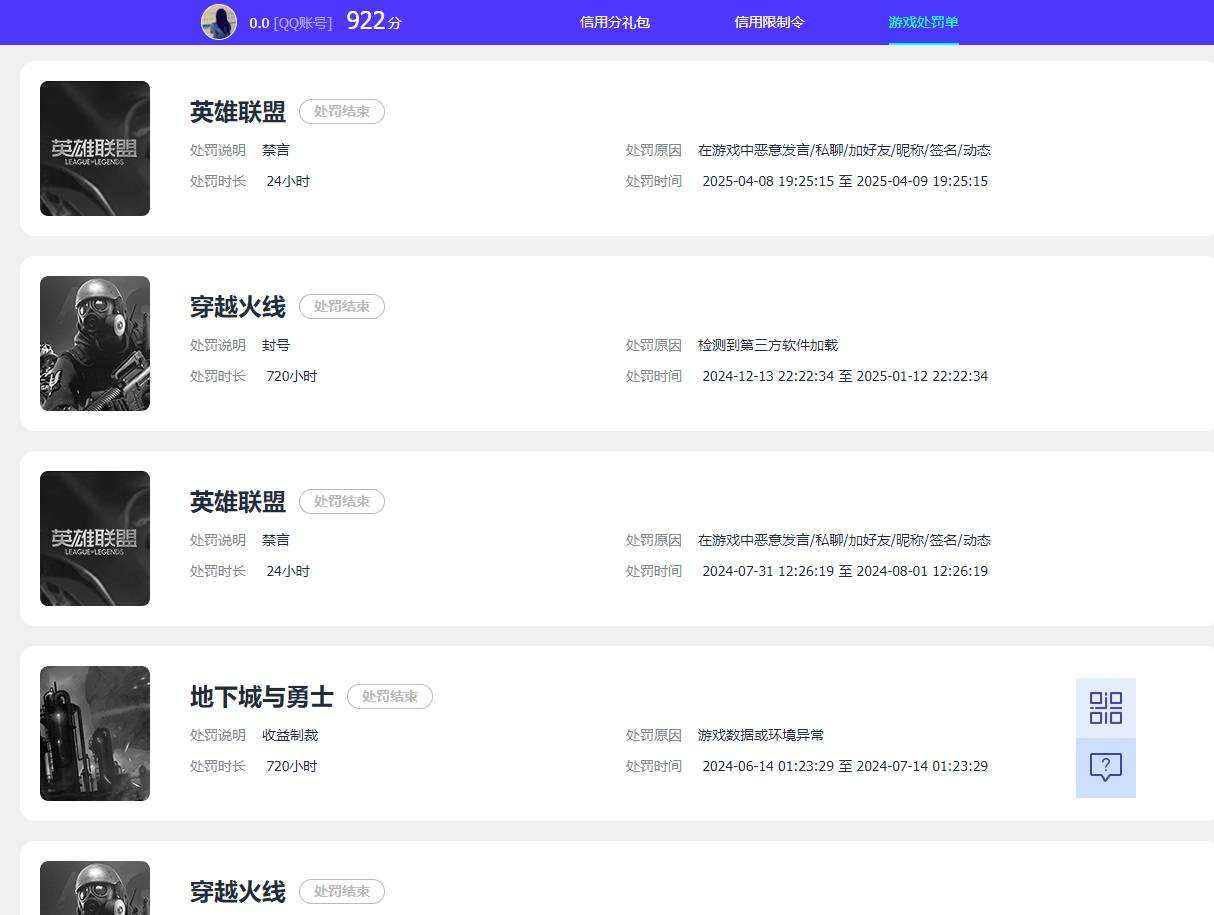The image size is (1214, 915).
Task: Click 处罚结束 badge on 封号 穿越火线 record
Action: click(x=342, y=306)
